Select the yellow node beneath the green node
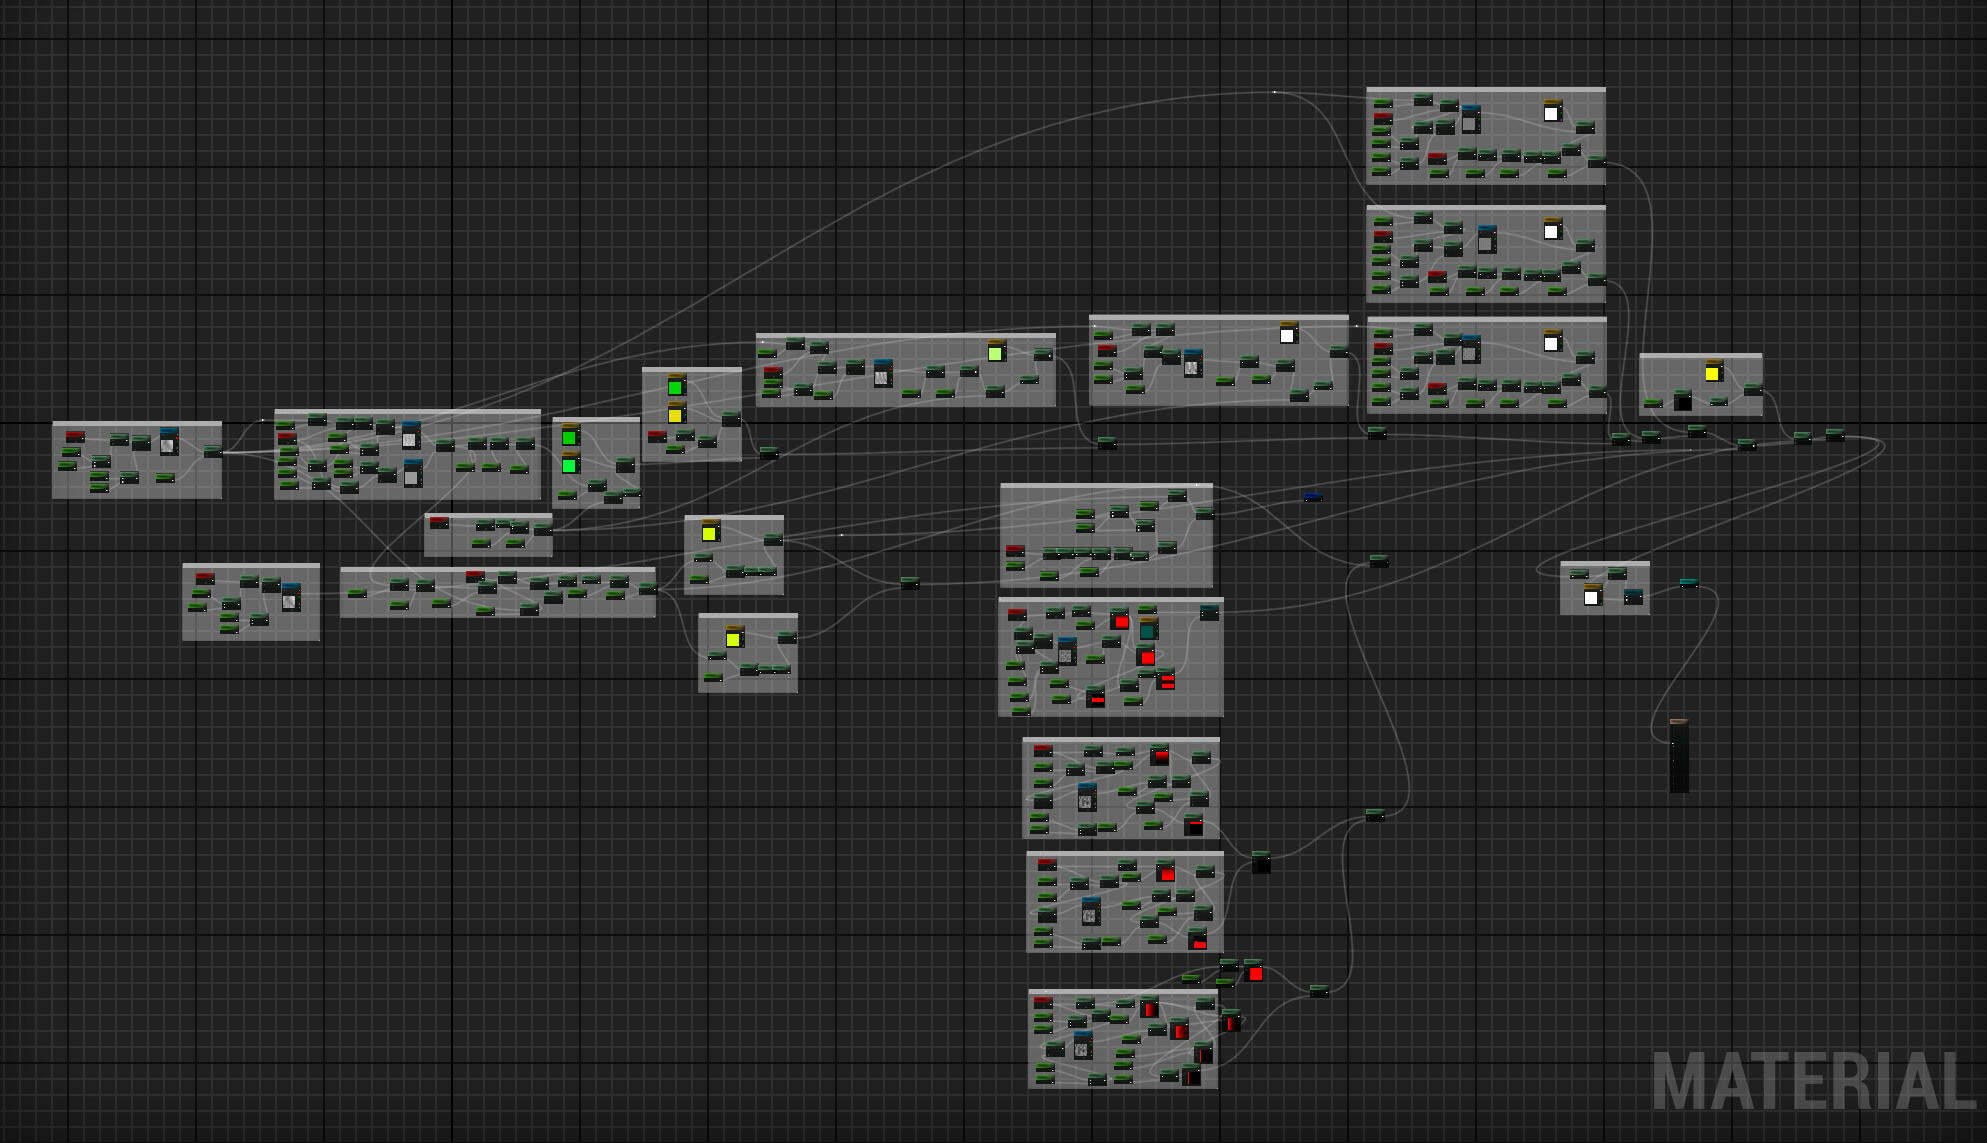This screenshot has height=1143, width=1987. pos(676,414)
